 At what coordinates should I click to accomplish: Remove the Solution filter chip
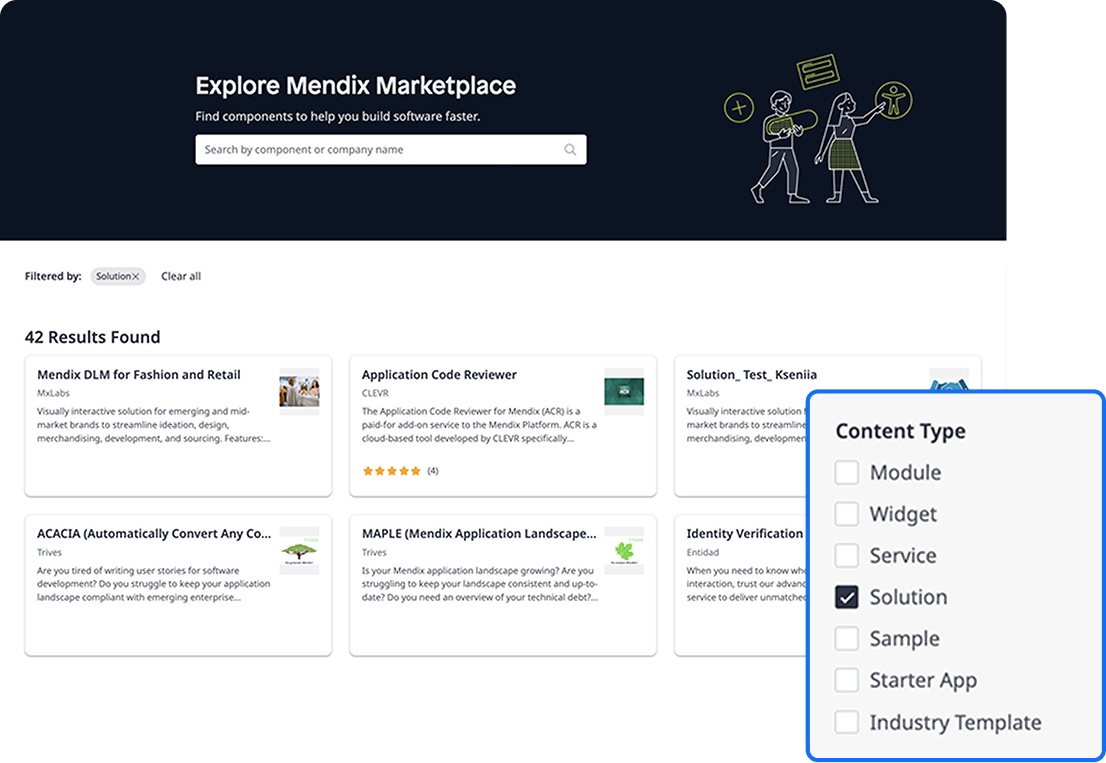(x=136, y=277)
